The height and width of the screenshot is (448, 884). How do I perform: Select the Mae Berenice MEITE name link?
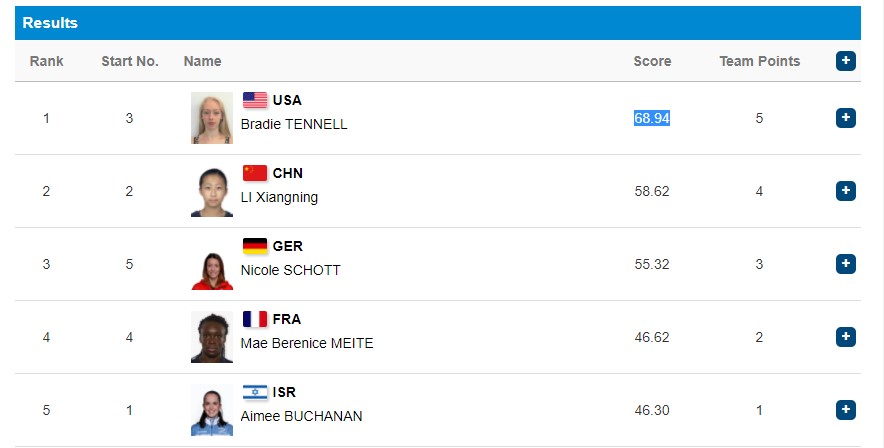pos(307,343)
